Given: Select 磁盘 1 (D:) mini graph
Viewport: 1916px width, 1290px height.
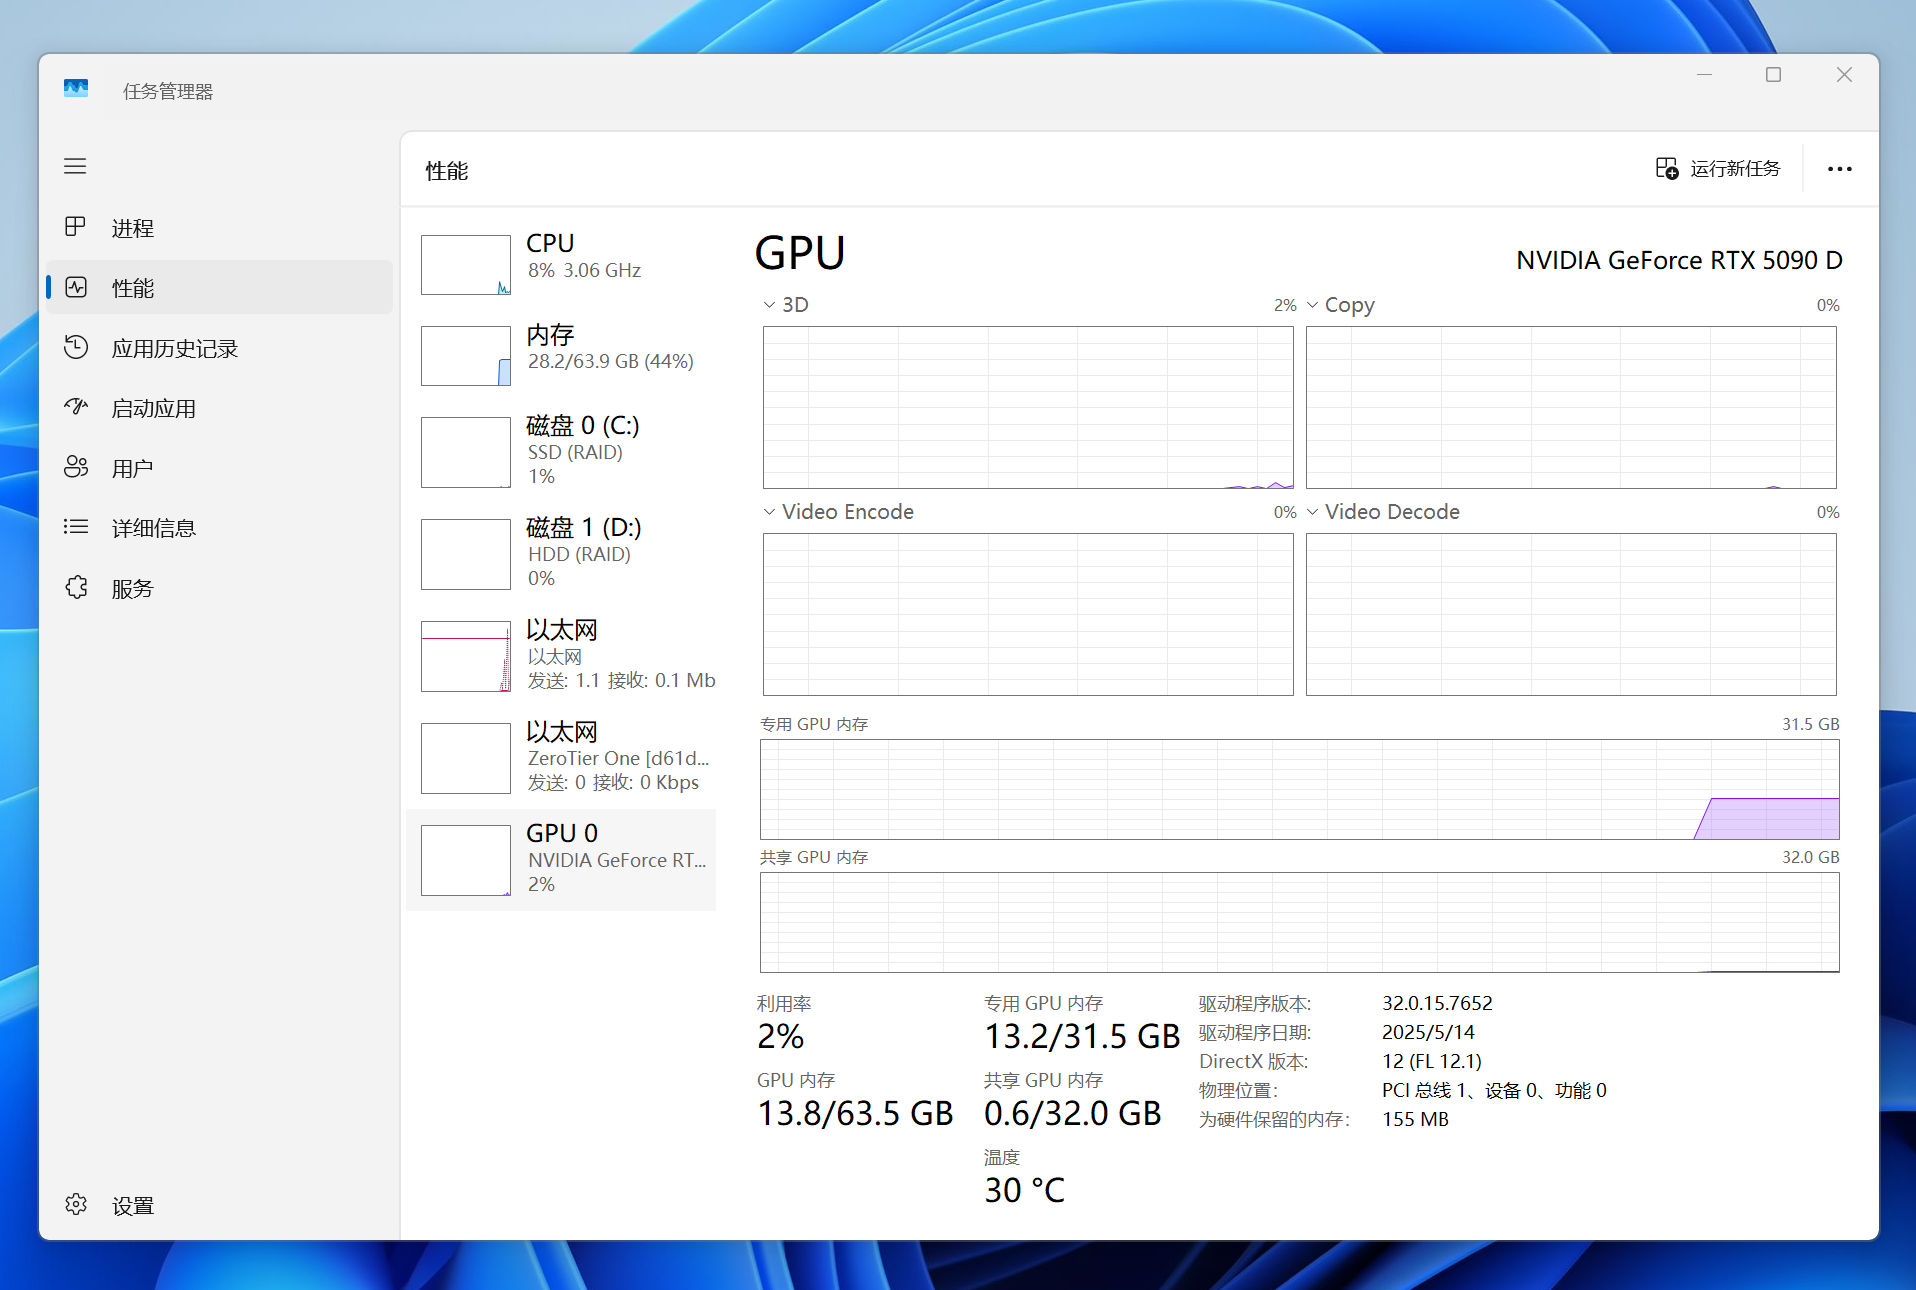Looking at the screenshot, I should coord(466,554).
